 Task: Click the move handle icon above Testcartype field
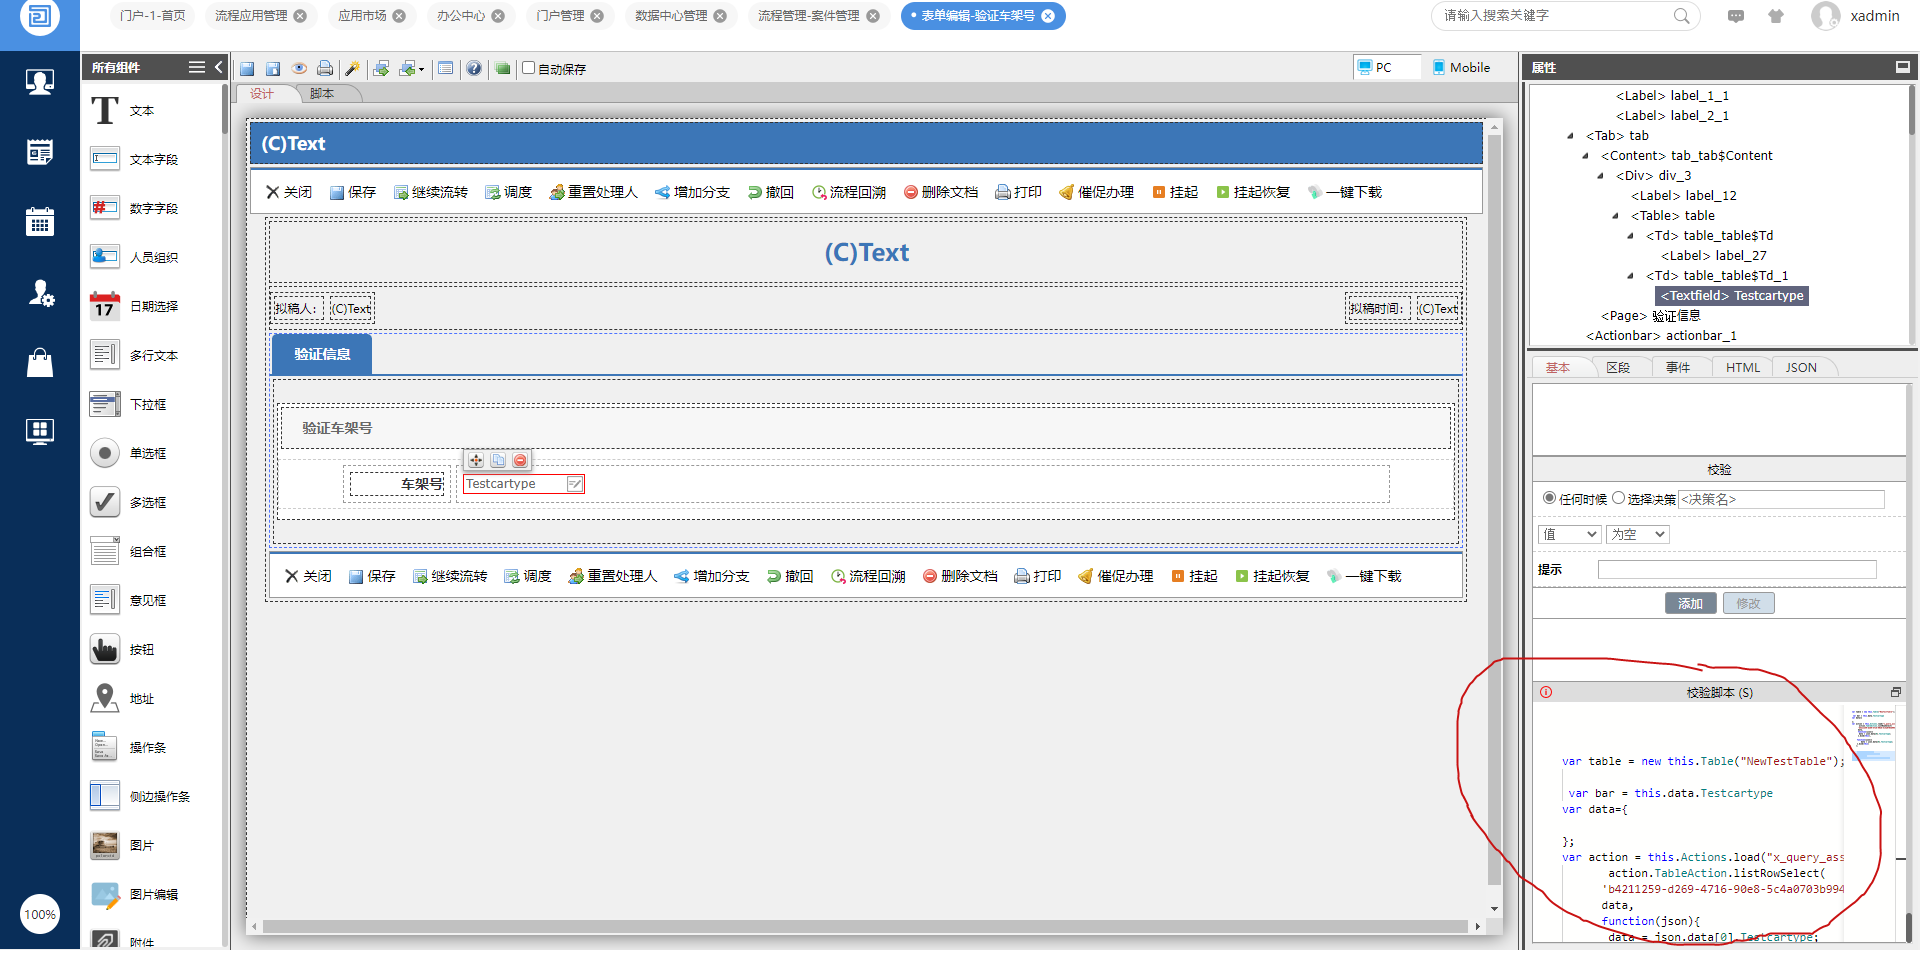[476, 460]
